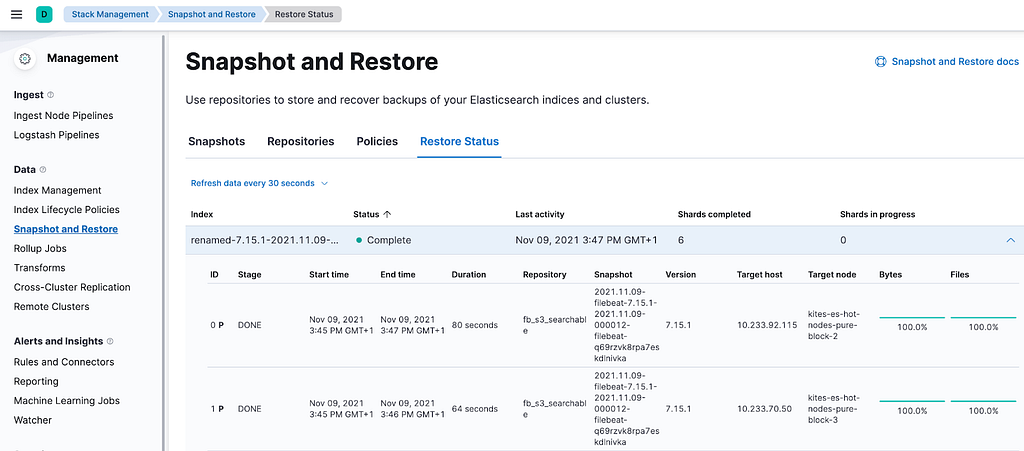1024x451 pixels.
Task: Click the Target node column header
Action: coord(831,275)
